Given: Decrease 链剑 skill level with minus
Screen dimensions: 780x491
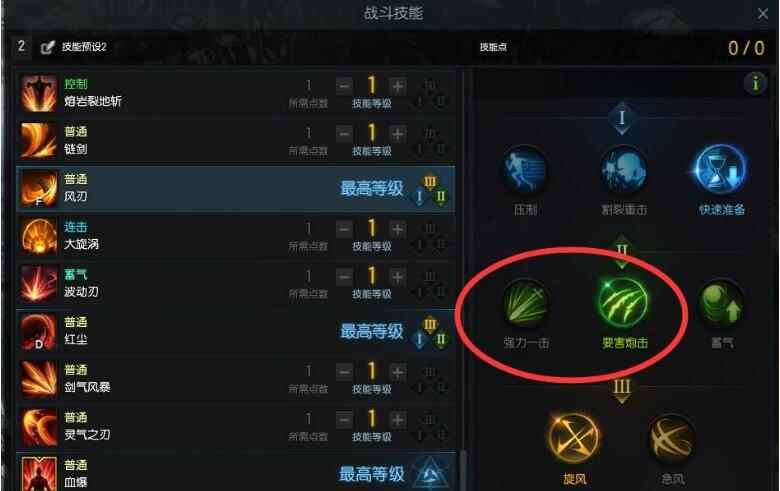Looking at the screenshot, I should click(344, 134).
